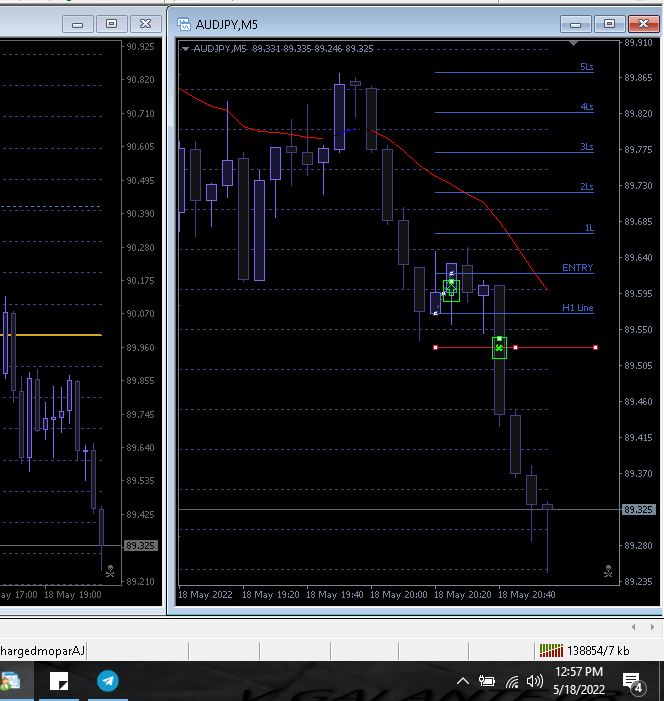Select the 4Ls level line label
Image resolution: width=664 pixels, height=701 pixels.
pyautogui.click(x=587, y=107)
